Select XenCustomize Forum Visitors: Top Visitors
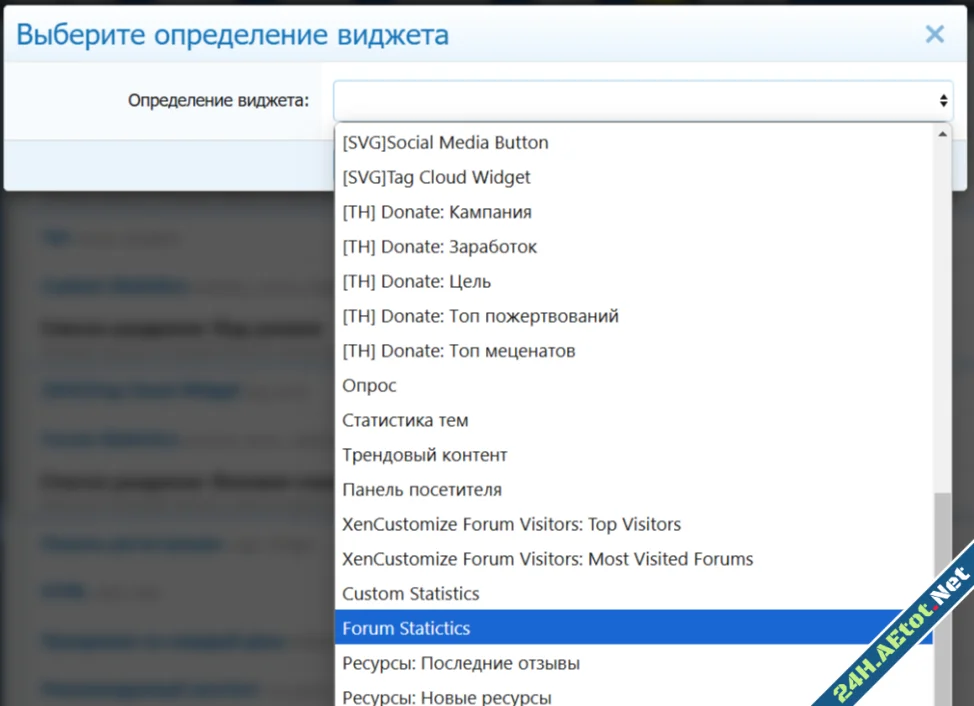974x706 pixels. 511,524
